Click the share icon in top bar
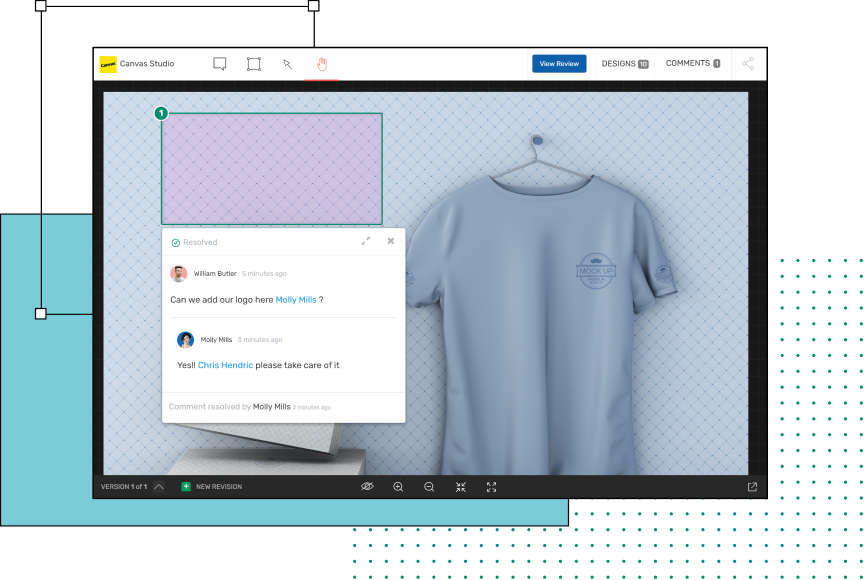 748,64
